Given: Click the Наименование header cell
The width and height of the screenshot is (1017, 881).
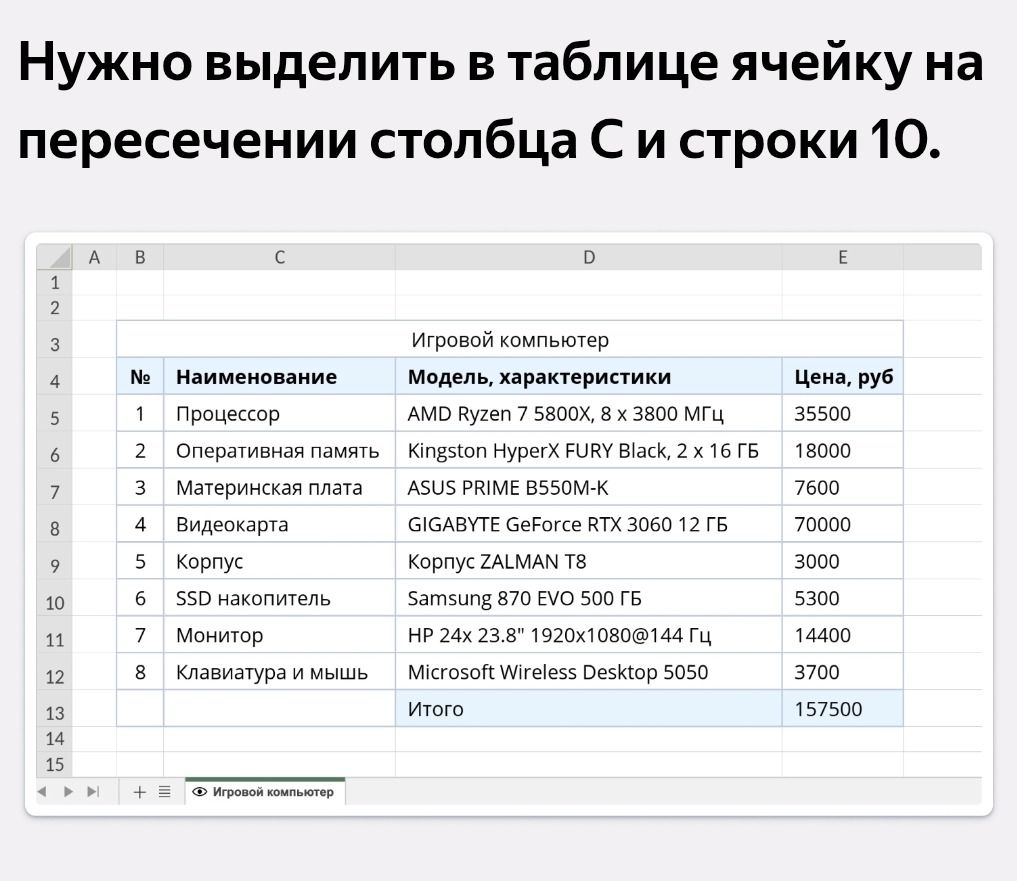Looking at the screenshot, I should pyautogui.click(x=280, y=376).
